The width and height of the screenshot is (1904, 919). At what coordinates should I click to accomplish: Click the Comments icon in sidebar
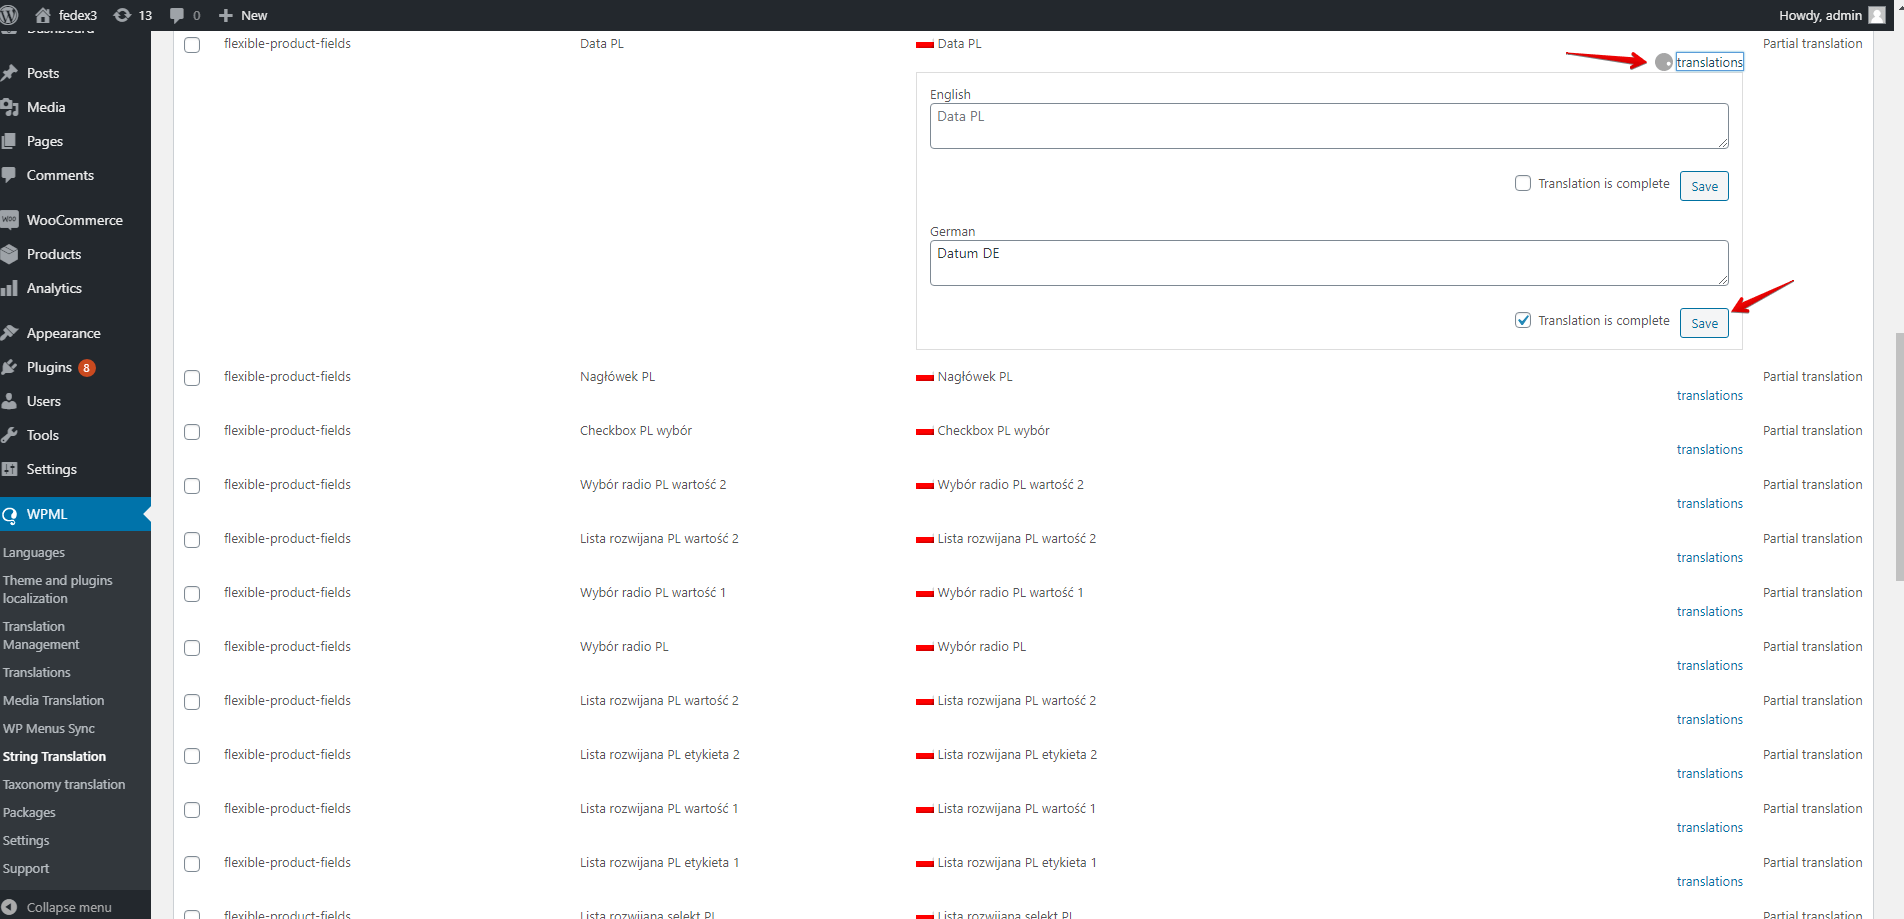pyautogui.click(x=10, y=175)
